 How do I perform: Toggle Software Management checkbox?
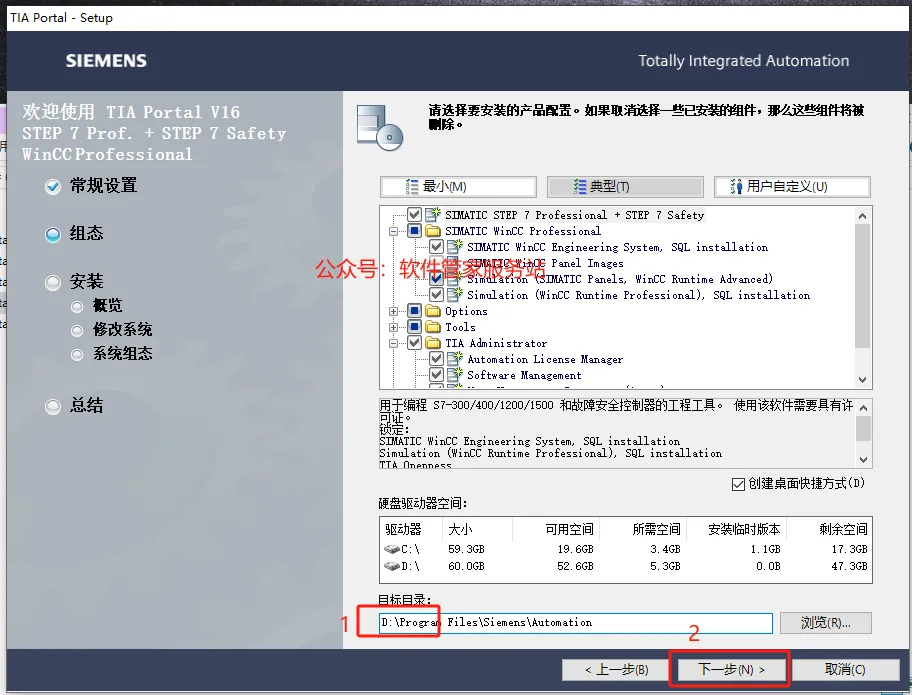(x=436, y=375)
